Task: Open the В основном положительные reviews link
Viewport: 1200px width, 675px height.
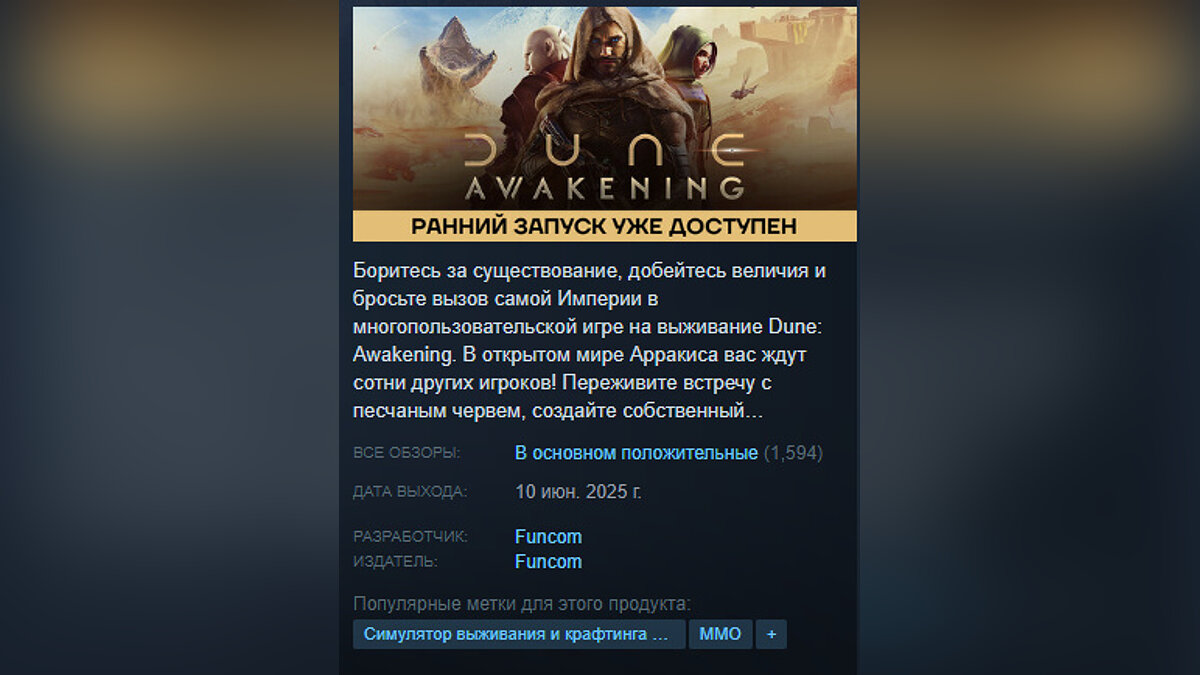Action: tap(636, 453)
